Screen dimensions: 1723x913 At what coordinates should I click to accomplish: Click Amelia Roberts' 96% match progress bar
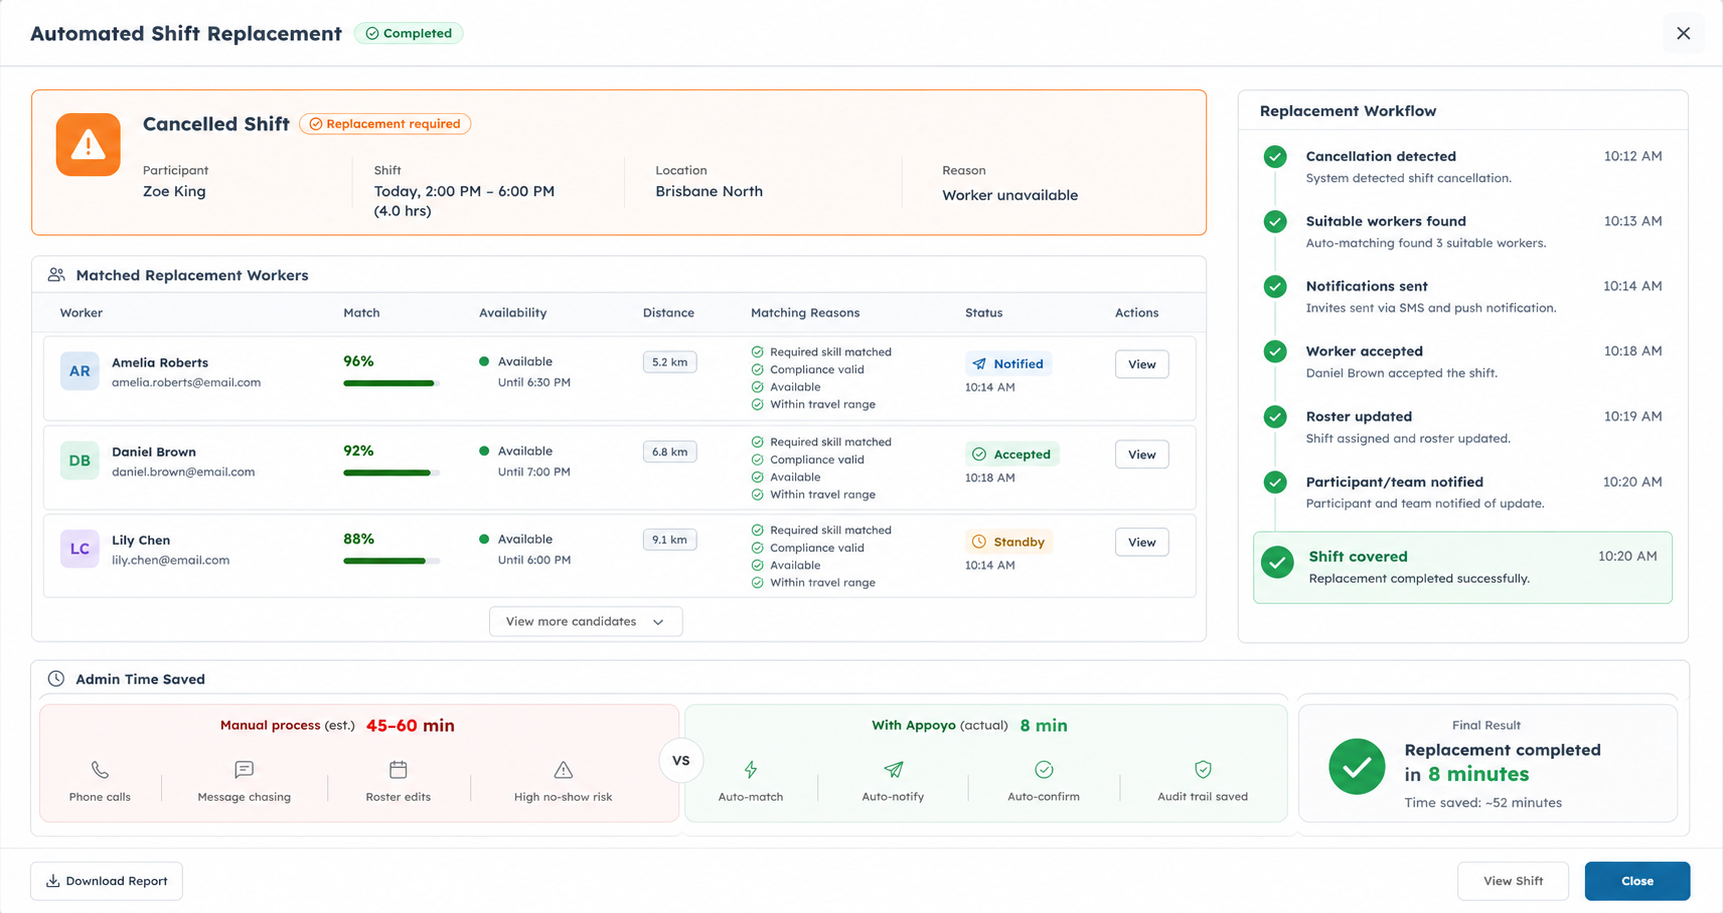tap(391, 383)
